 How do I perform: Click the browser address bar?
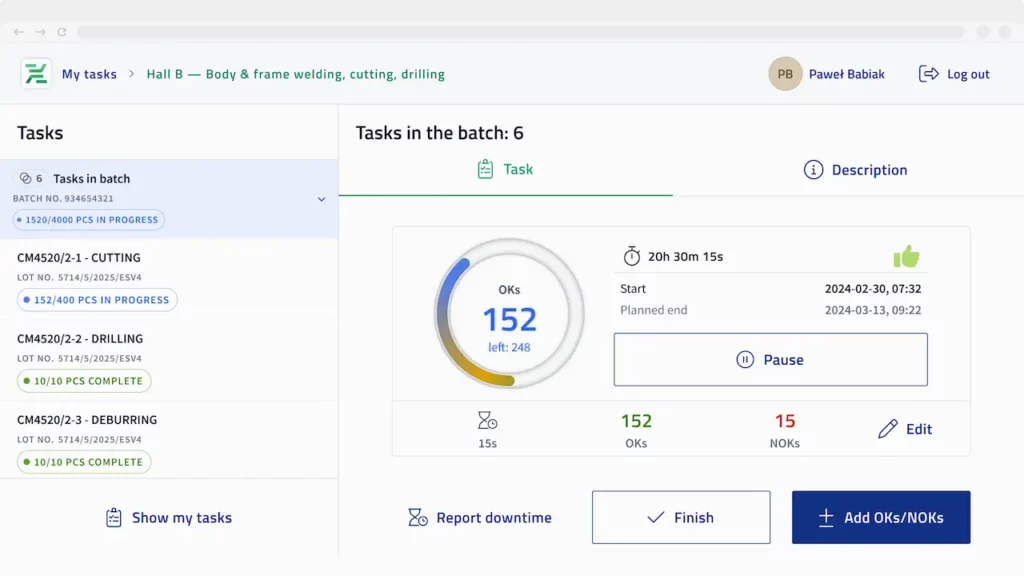click(x=520, y=32)
